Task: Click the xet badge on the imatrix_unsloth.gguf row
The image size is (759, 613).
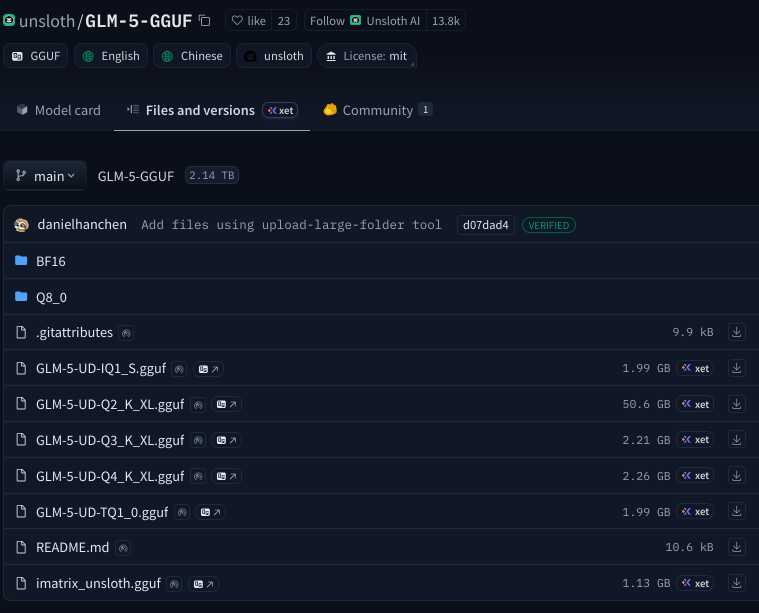Action: 695,583
